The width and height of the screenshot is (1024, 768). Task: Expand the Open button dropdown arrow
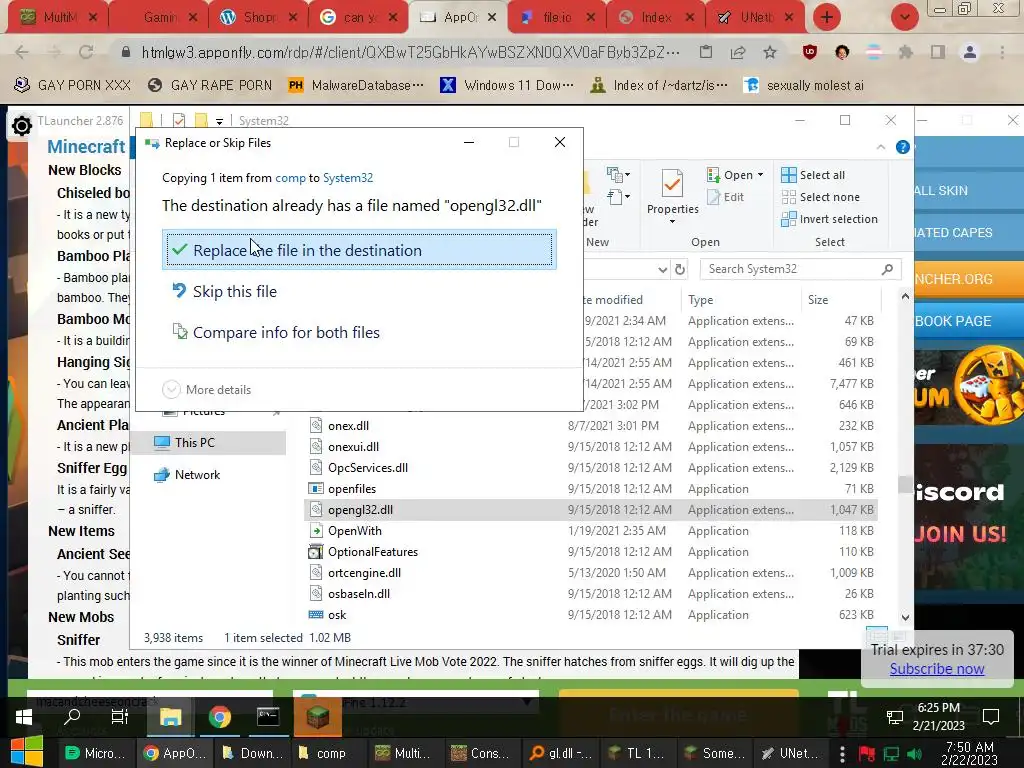760,175
